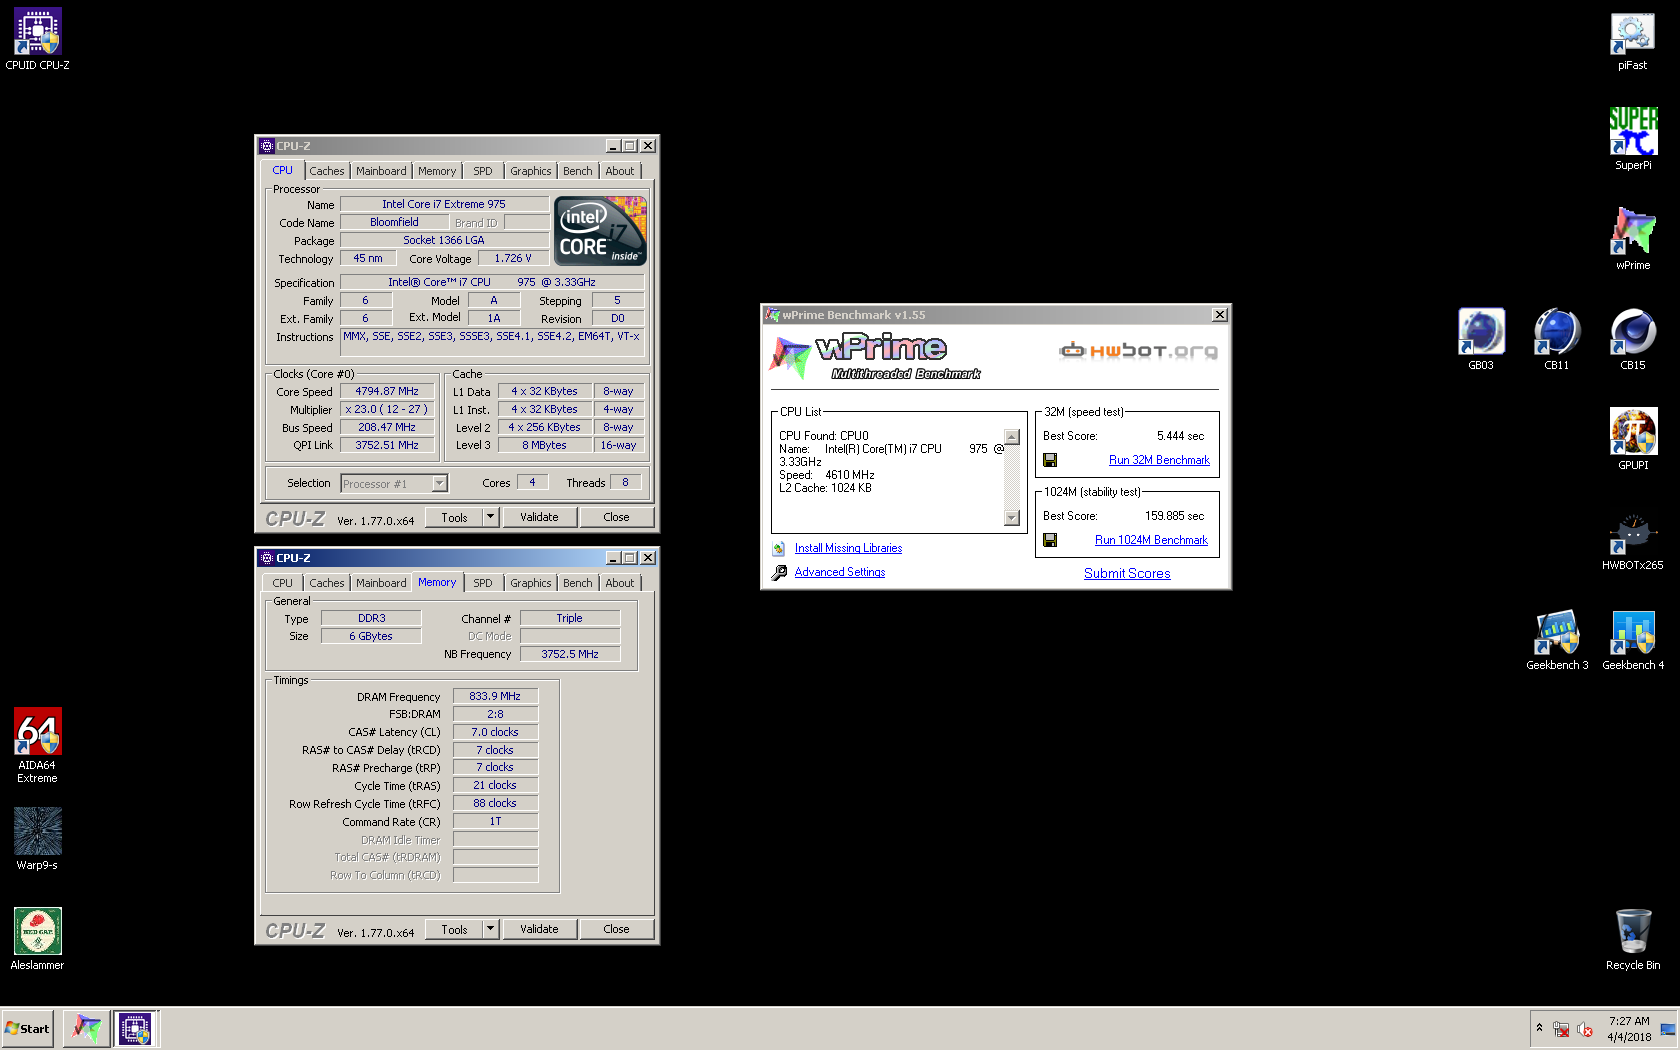Click Run 1024M Benchmark link
Viewport: 1680px width, 1050px height.
(1151, 540)
